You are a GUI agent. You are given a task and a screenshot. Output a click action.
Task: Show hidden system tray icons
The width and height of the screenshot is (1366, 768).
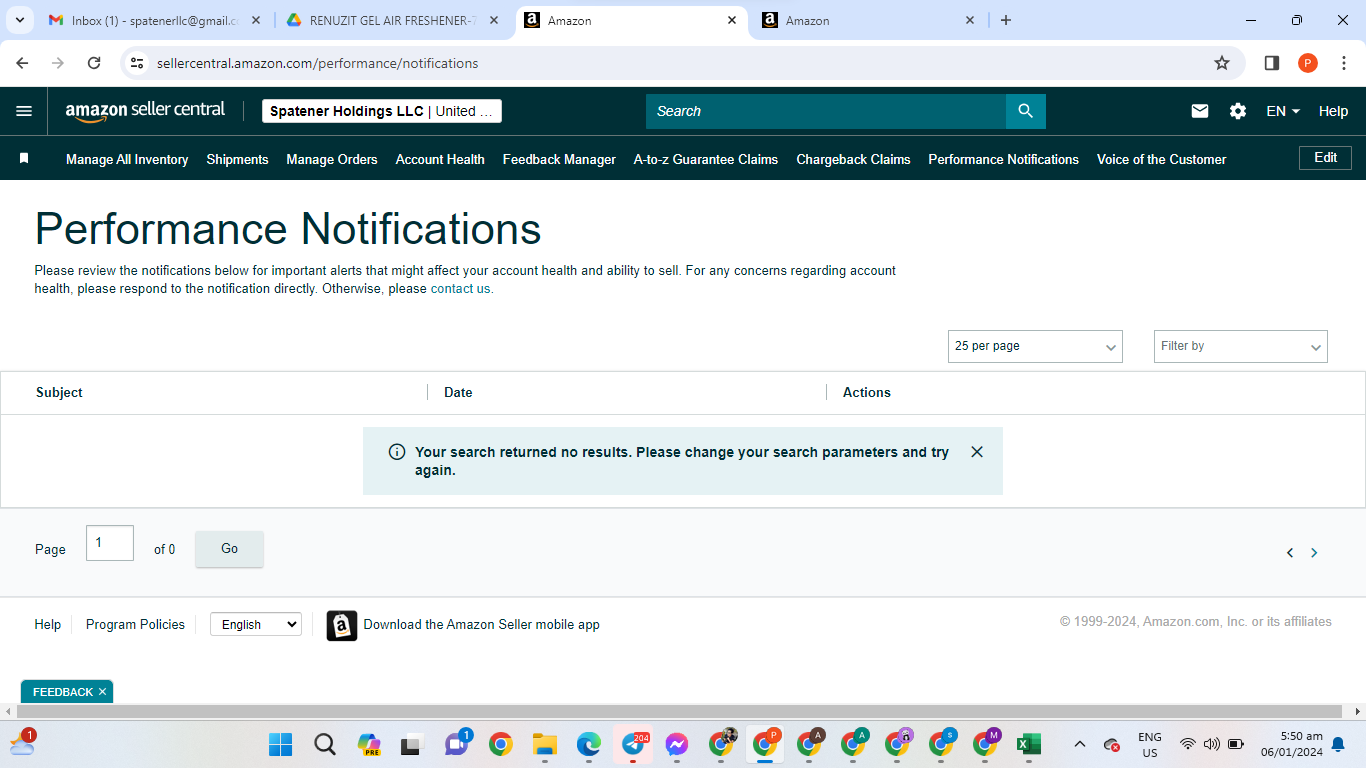(1080, 745)
